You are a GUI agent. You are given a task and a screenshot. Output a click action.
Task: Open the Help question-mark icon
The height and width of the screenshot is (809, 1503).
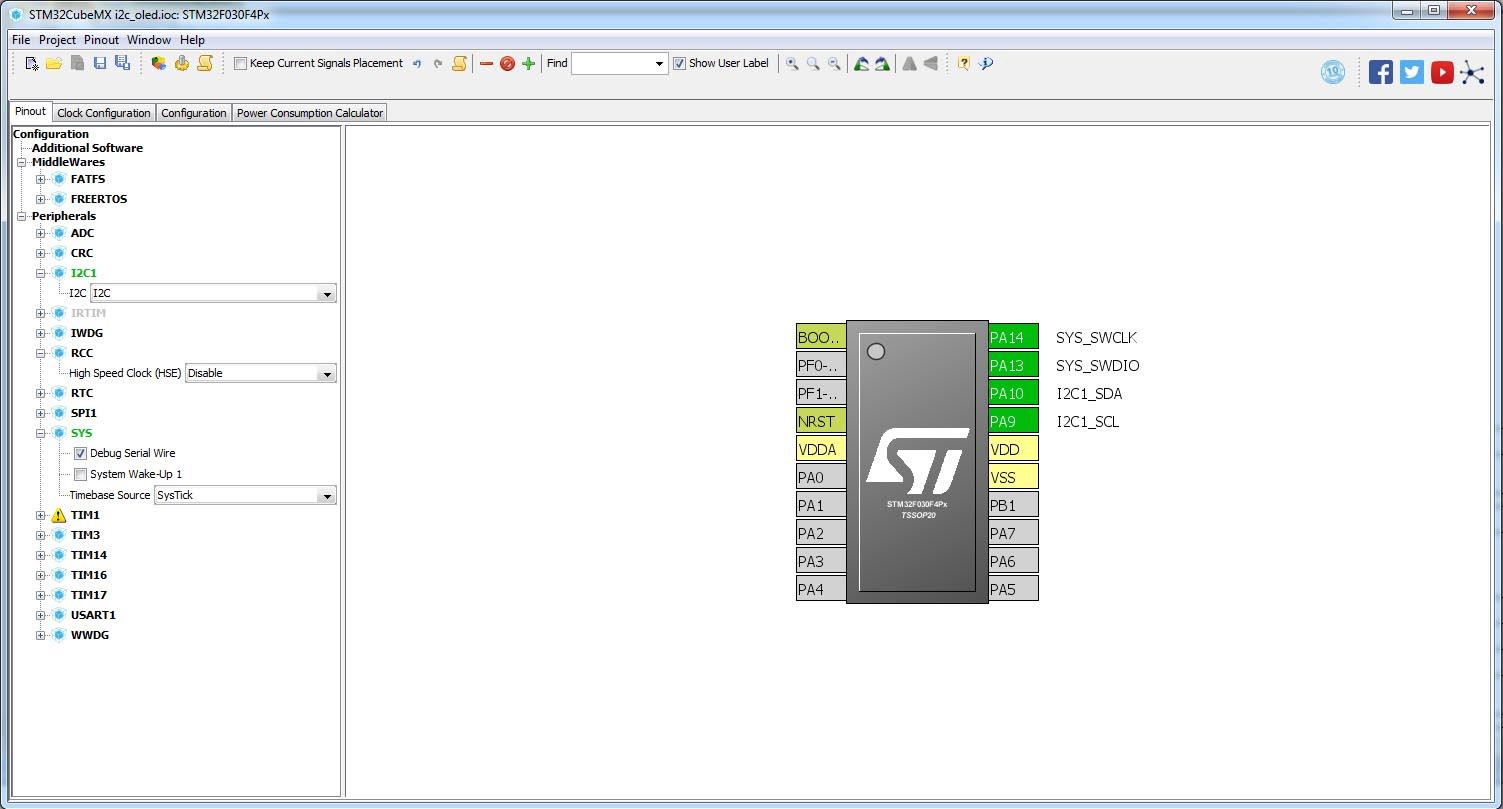pyautogui.click(x=964, y=63)
